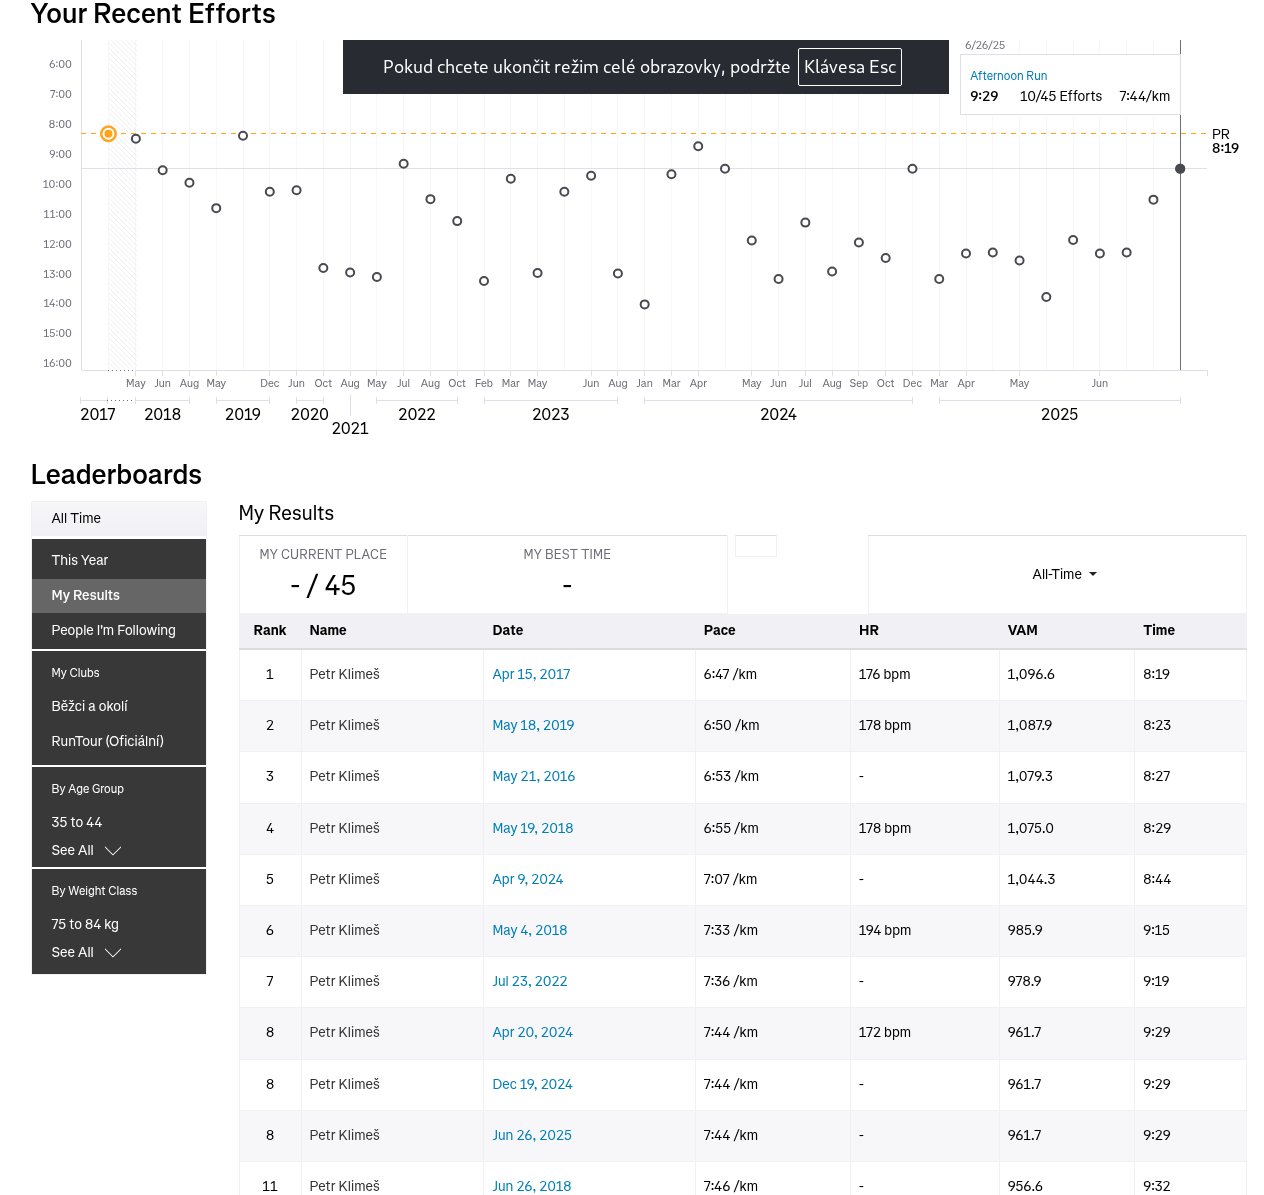Click the My Results sidebar tab
This screenshot has height=1195, width=1264.
(119, 595)
